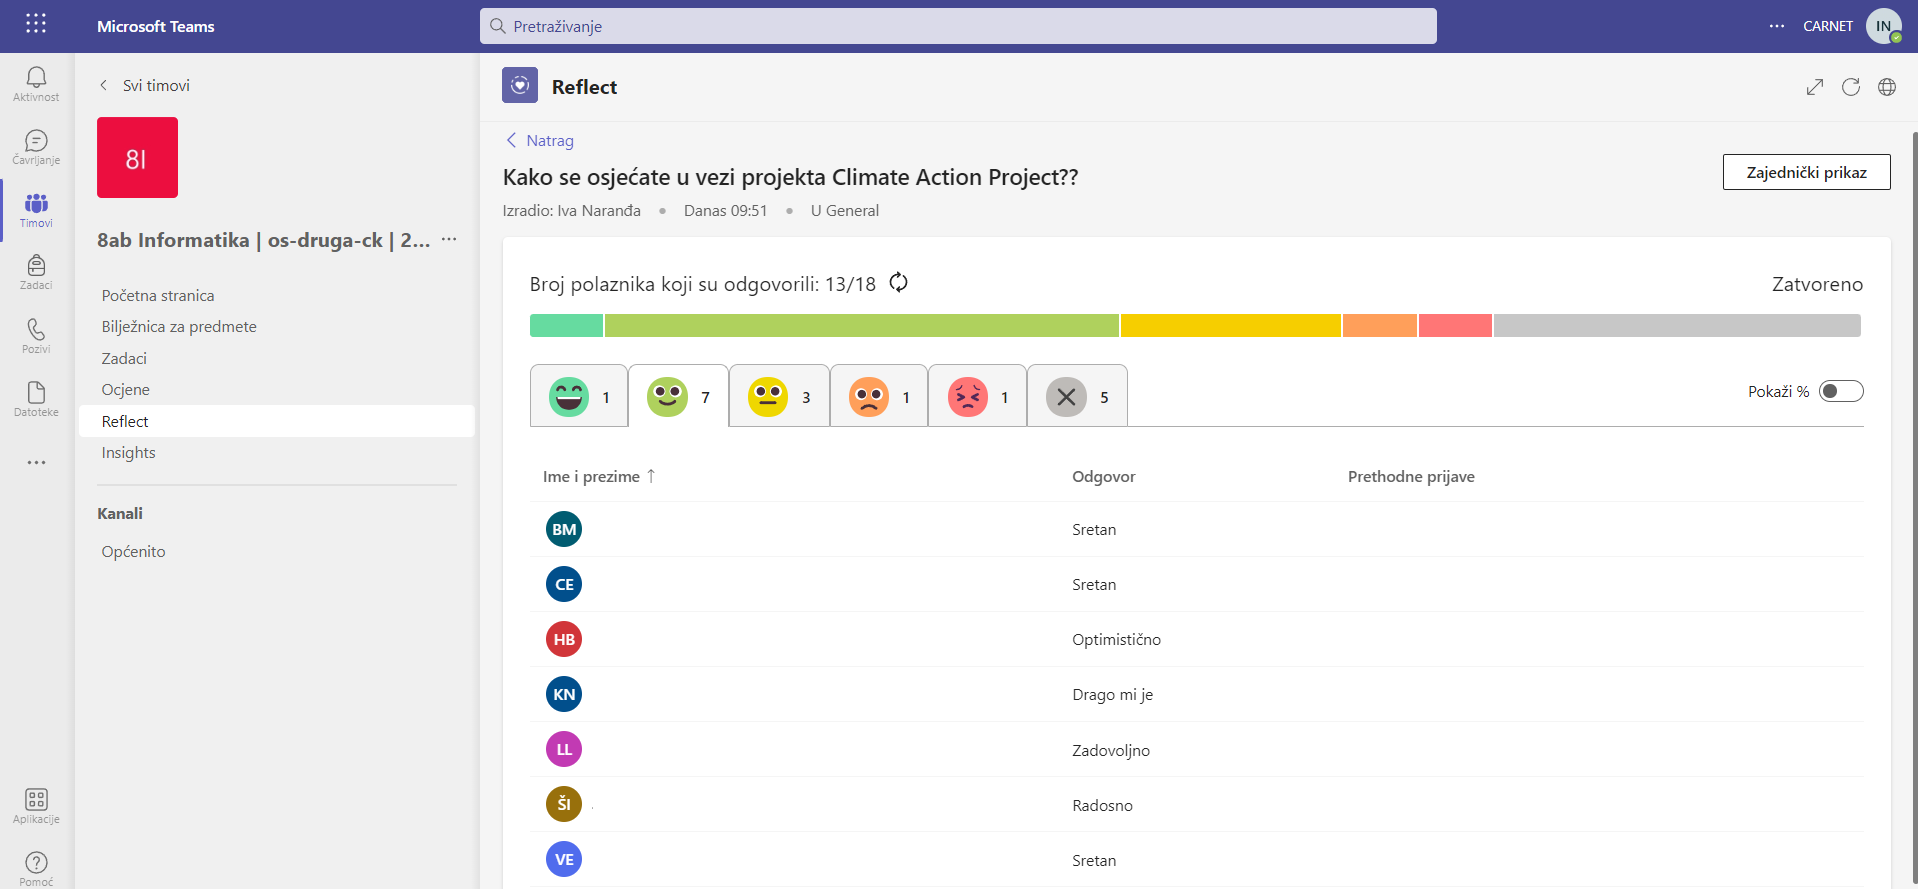The image size is (1918, 889).
Task: Open Pomoć help icon
Action: pos(36,868)
